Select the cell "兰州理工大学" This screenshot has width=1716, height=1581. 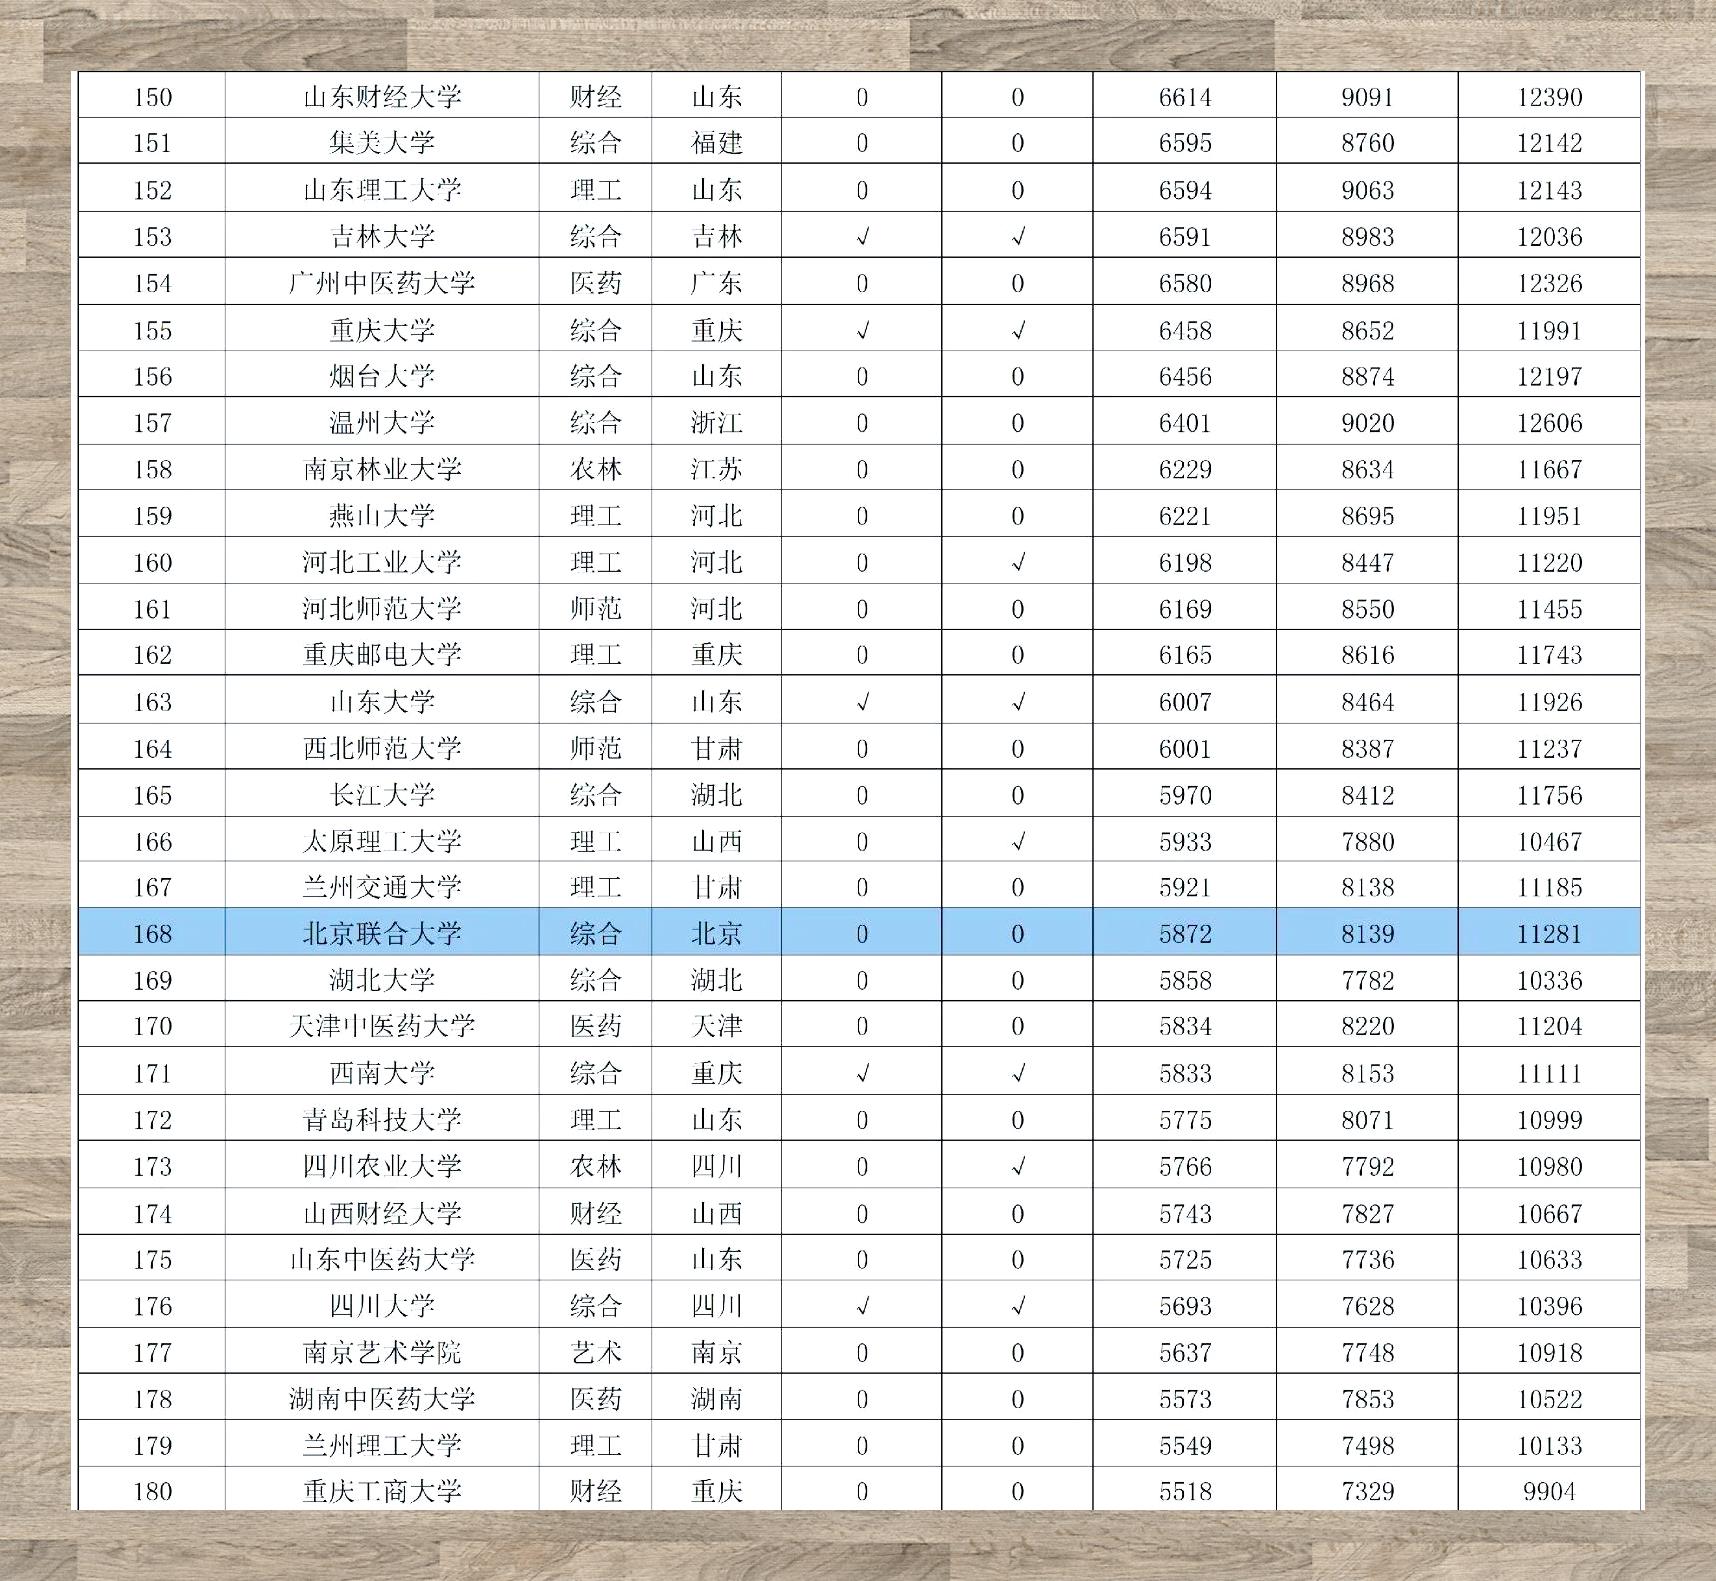[x=382, y=1445]
